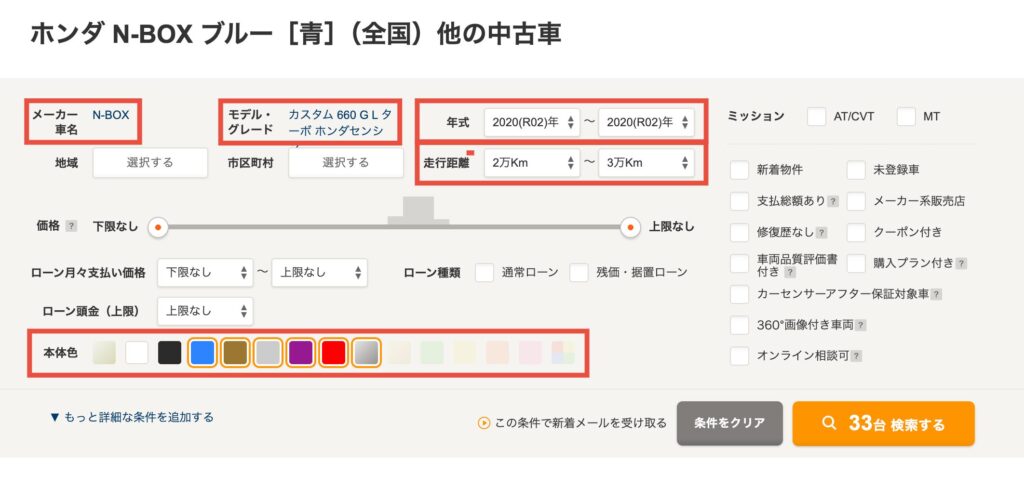Tick the メーカー系販売店 checkbox
1024x501 pixels.
[x=856, y=201]
